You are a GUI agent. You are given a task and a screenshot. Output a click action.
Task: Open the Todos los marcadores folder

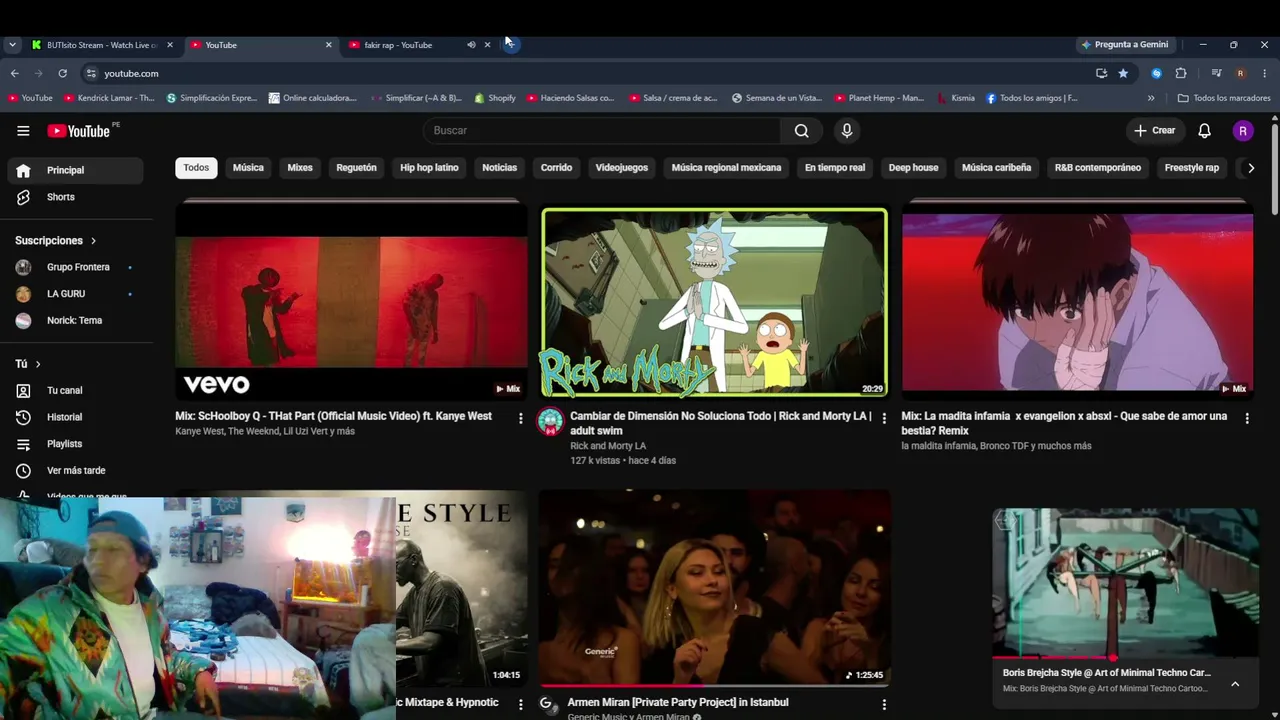(x=1224, y=98)
